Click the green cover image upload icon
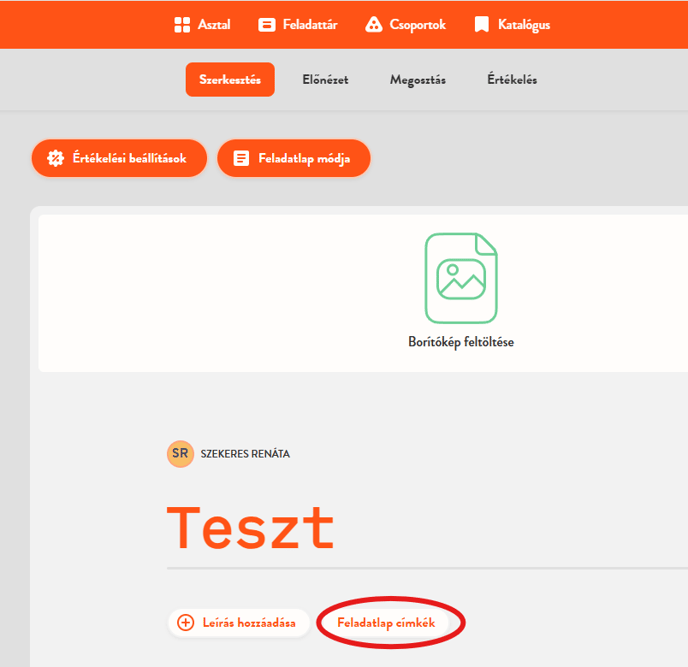Viewport: 688px width, 667px height. [x=460, y=278]
